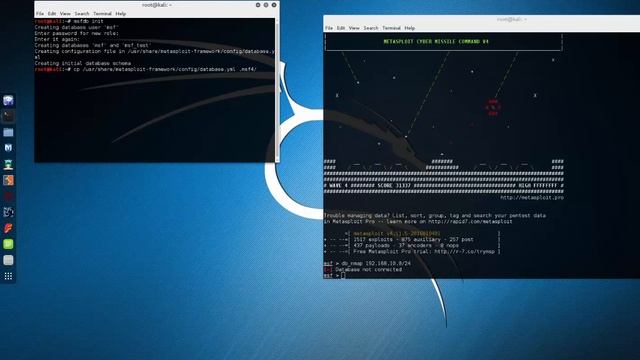
Task: Click the 'WAVE 4' score line
Action: point(444,186)
